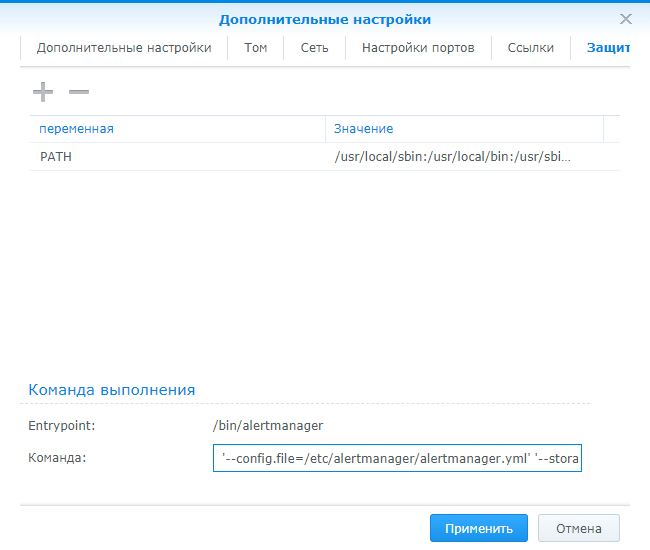
Task: Click the Entrypoint label
Action: tap(61, 425)
